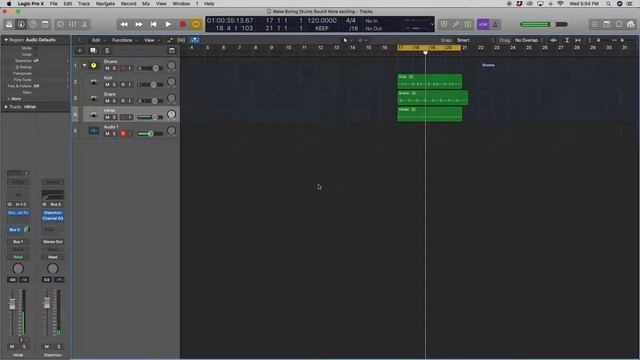Go to beginning transport button
Screen dimensions: 640x360
(153, 24)
